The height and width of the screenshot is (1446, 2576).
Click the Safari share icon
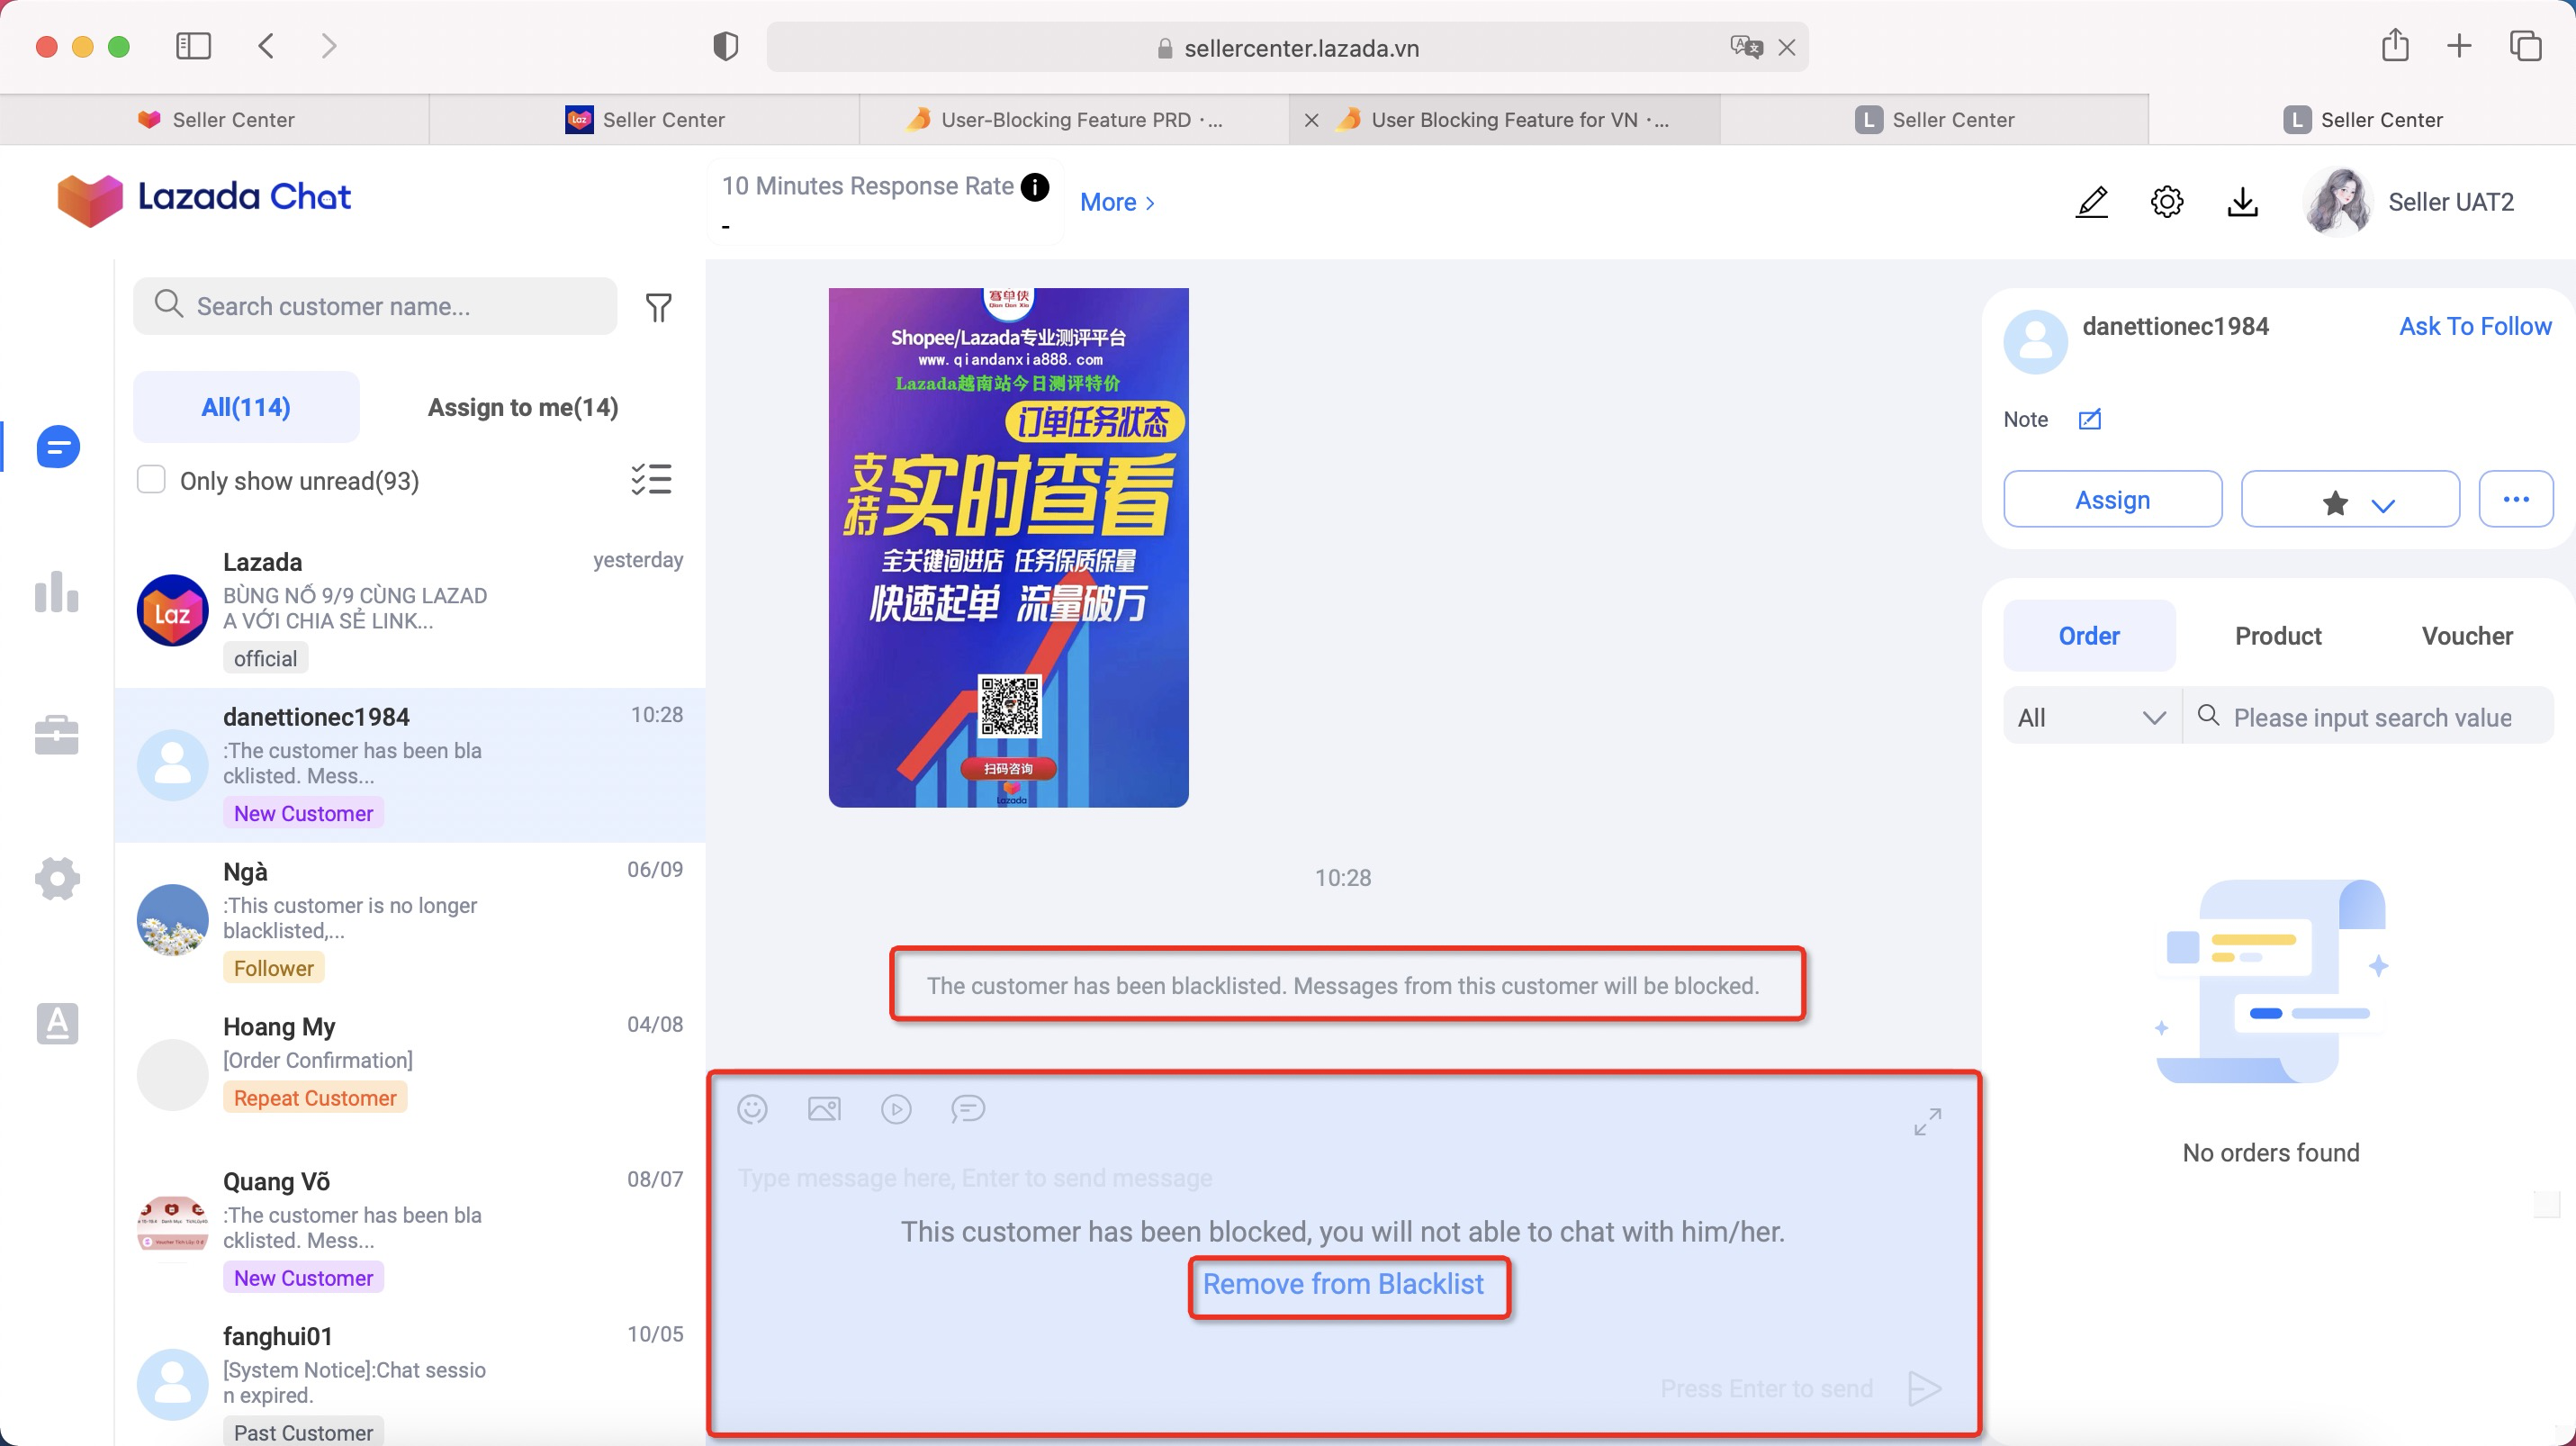point(2394,45)
